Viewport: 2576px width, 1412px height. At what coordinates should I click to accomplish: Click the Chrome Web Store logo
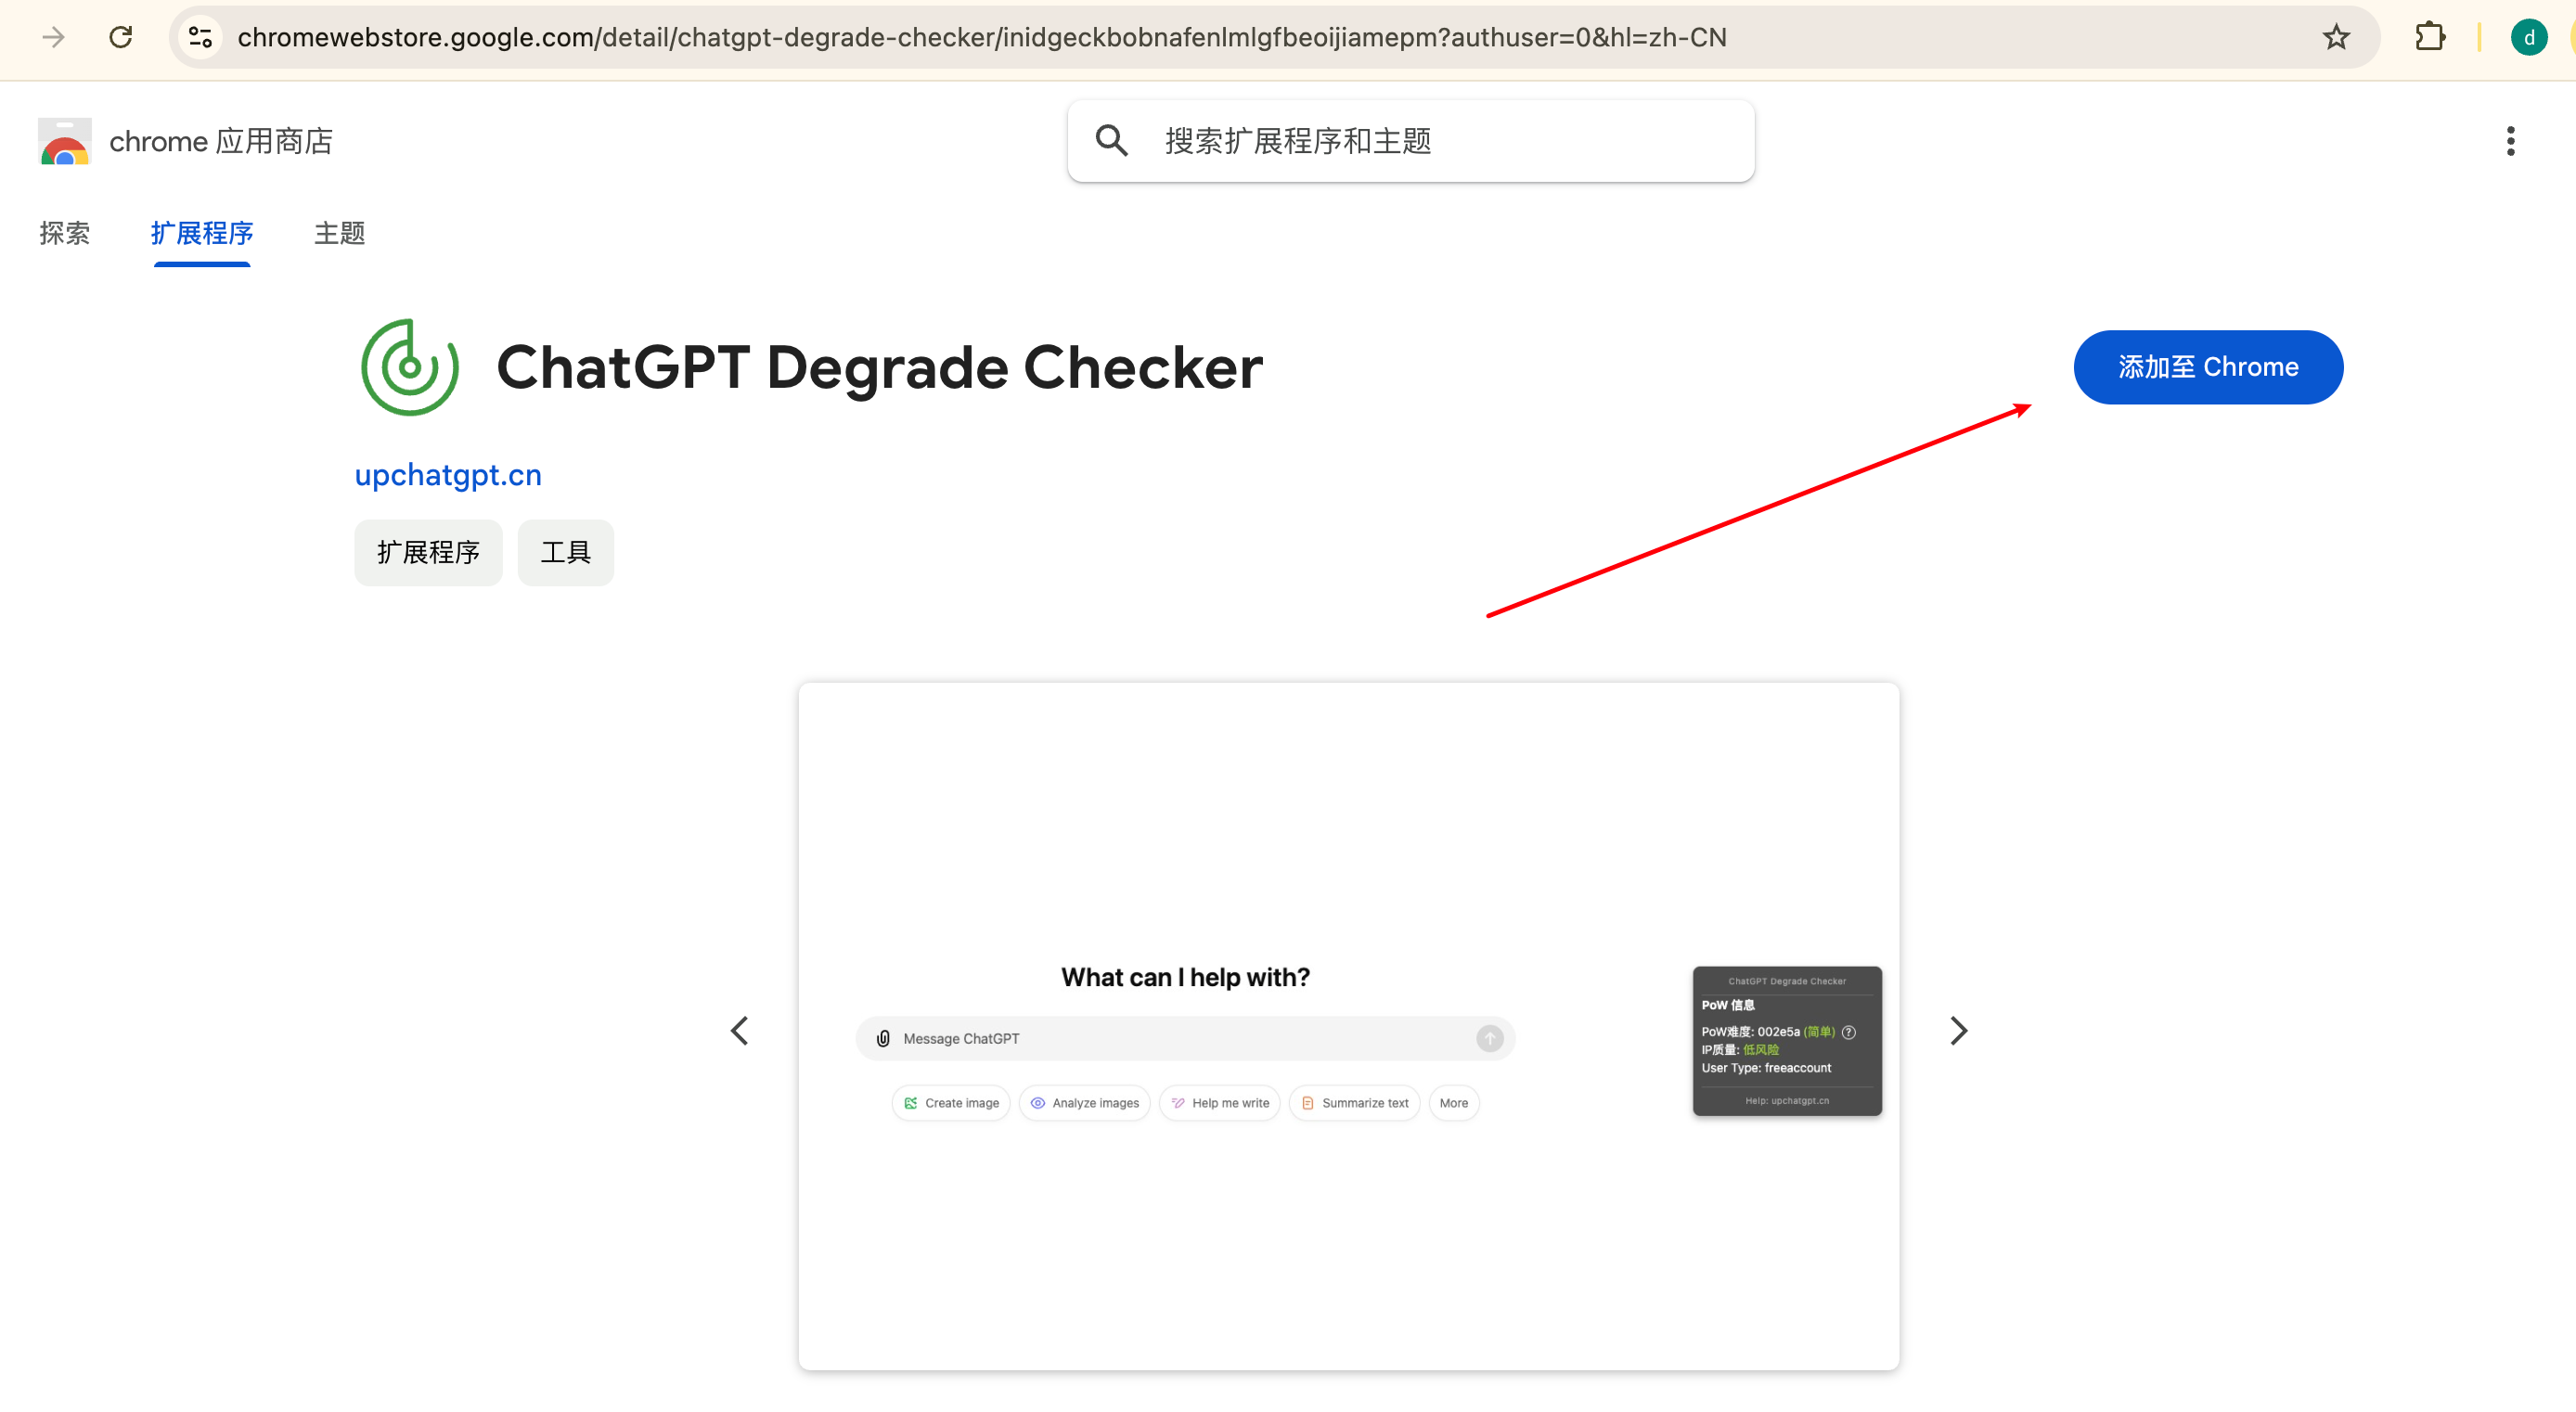pyautogui.click(x=65, y=141)
